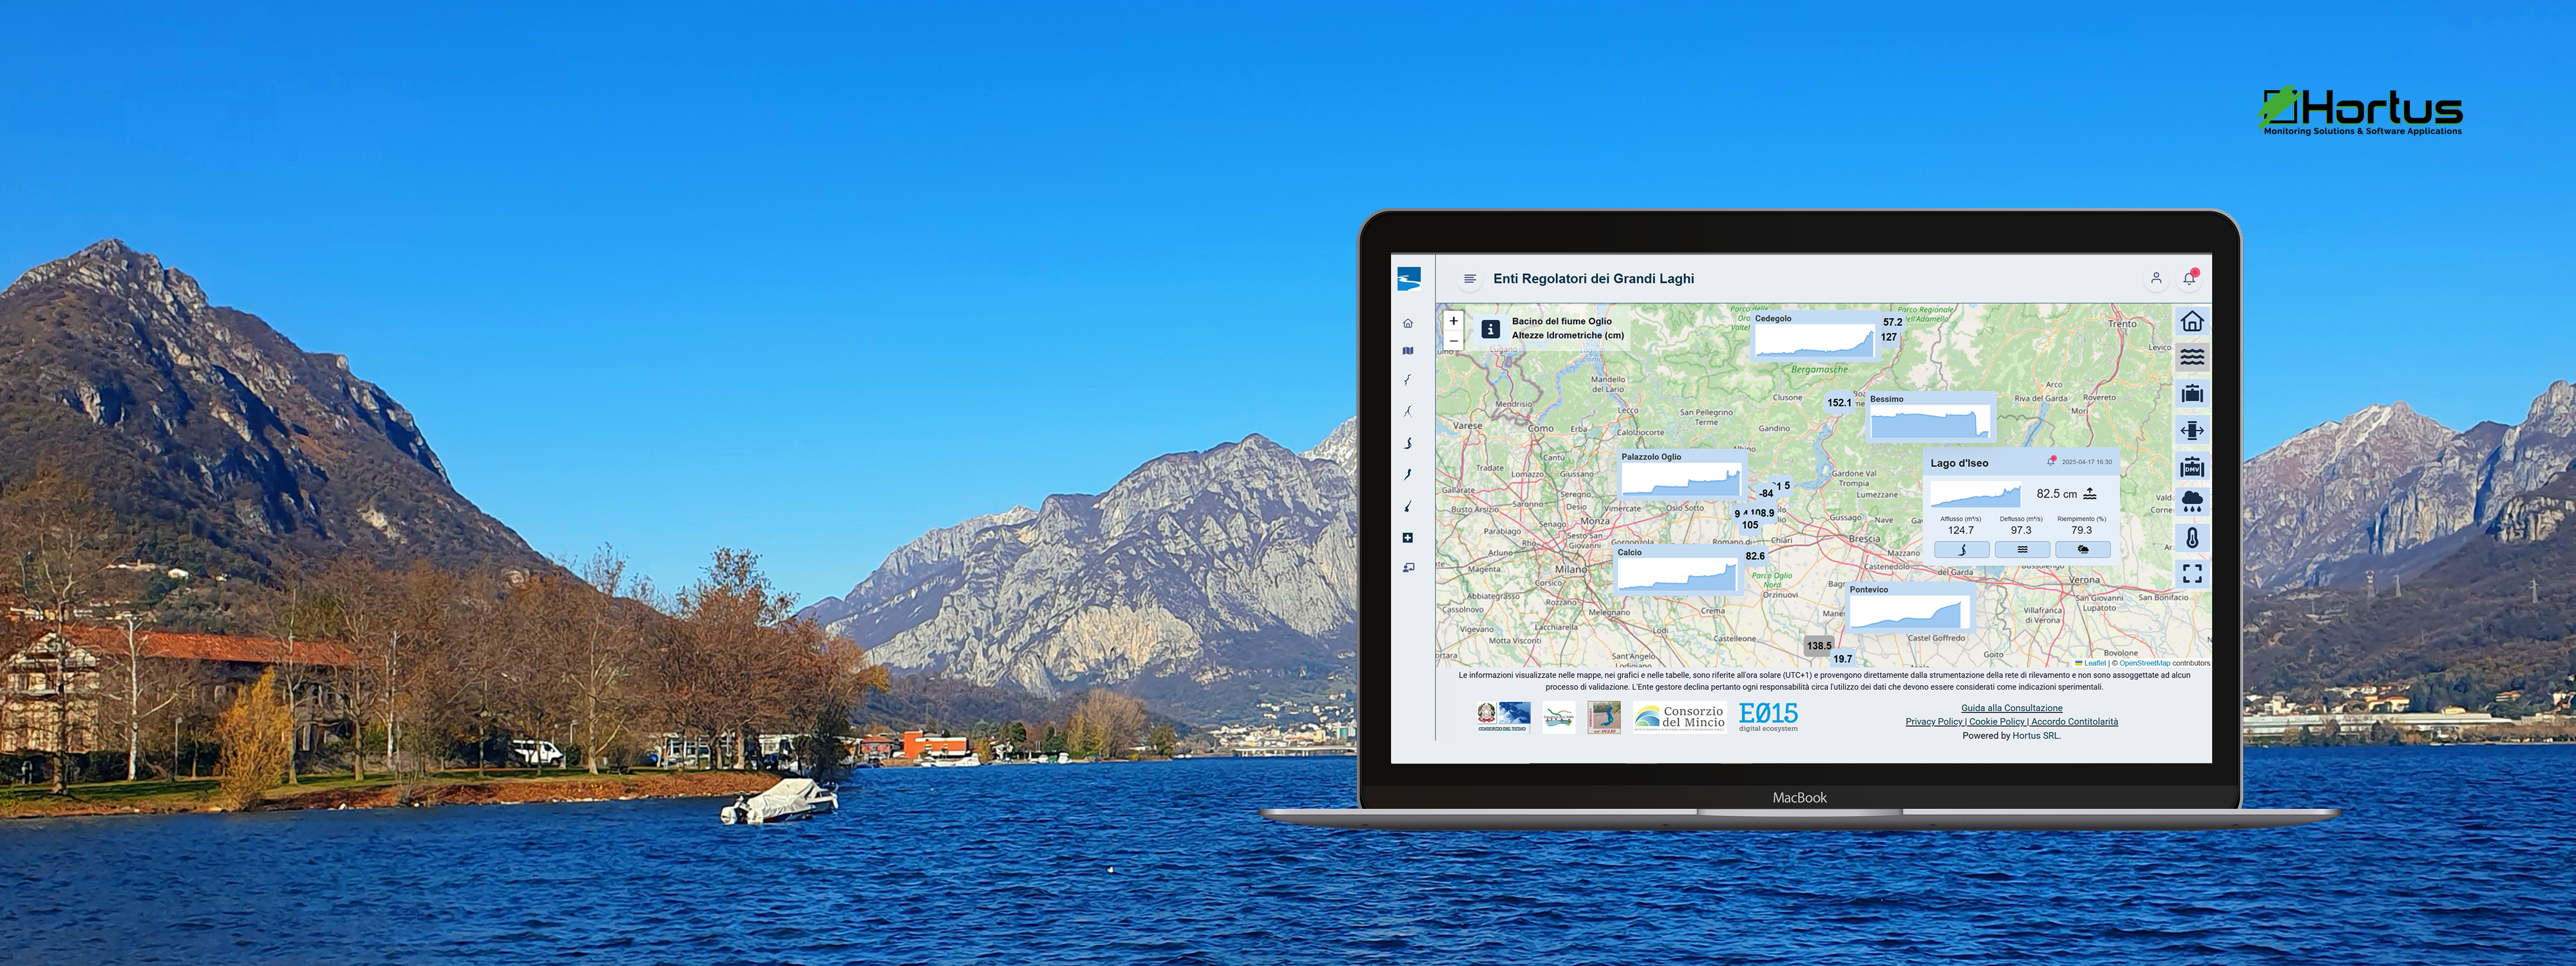
Task: Open the hamburger menu beside the title
Action: [1469, 279]
